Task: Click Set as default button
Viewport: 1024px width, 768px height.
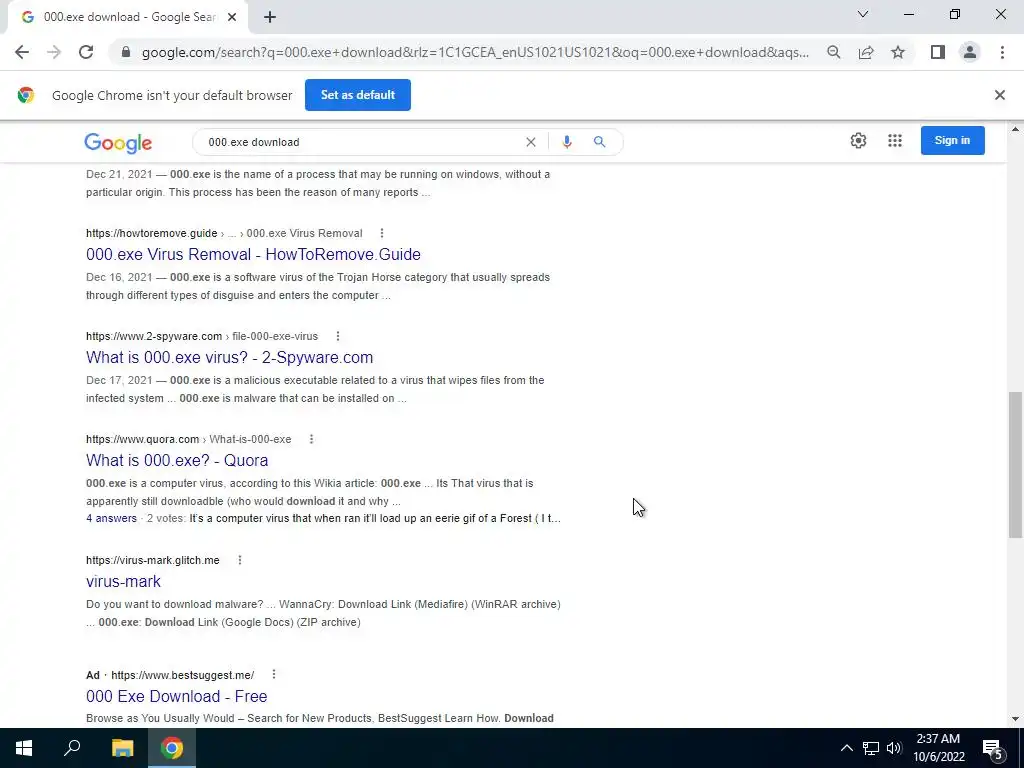Action: pos(358,95)
